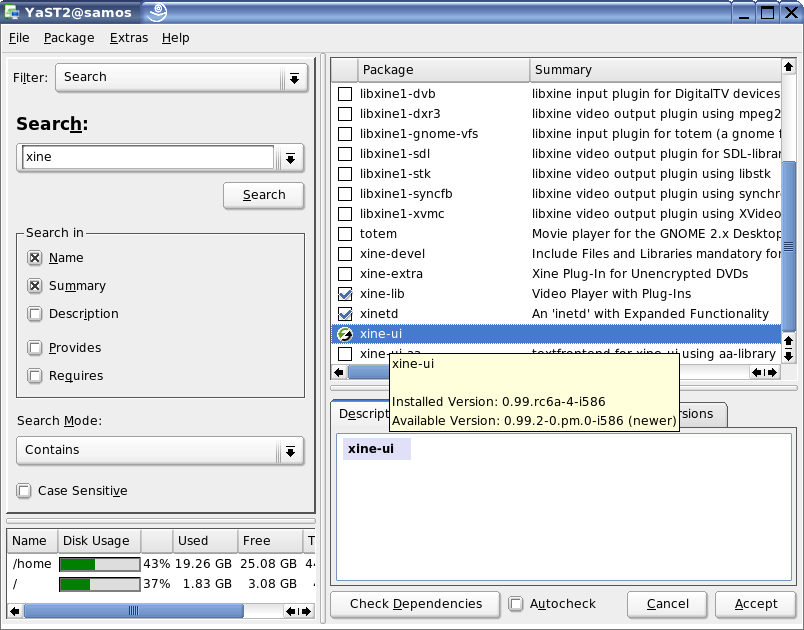This screenshot has height=630, width=804.
Task: Check the libxine1-xvmc package box
Action: point(345,214)
